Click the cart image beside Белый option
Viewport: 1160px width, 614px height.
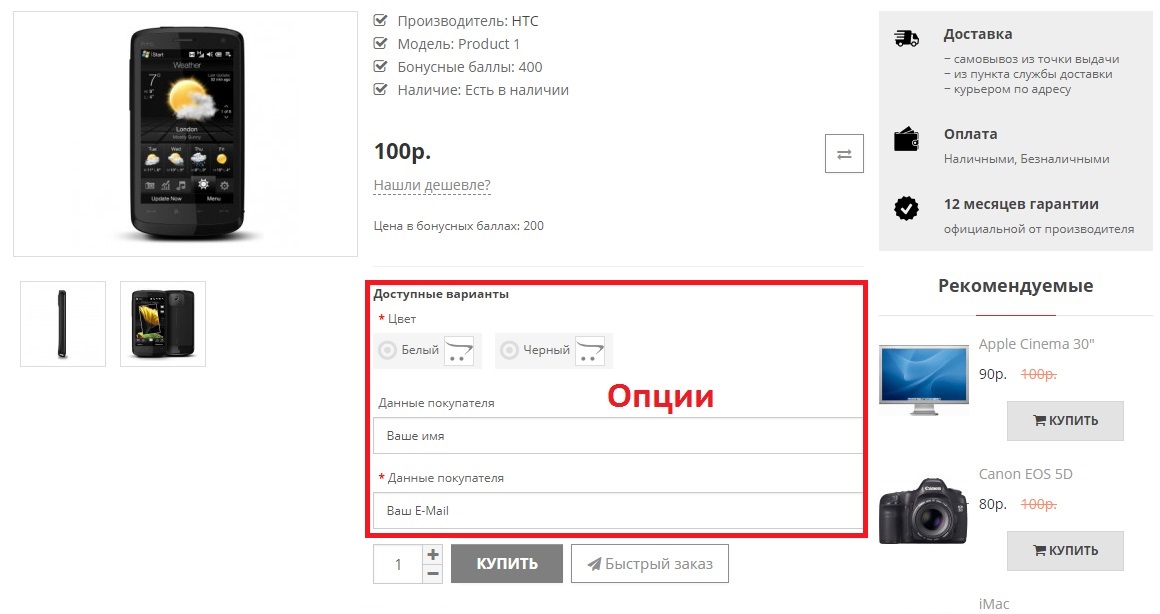[459, 350]
